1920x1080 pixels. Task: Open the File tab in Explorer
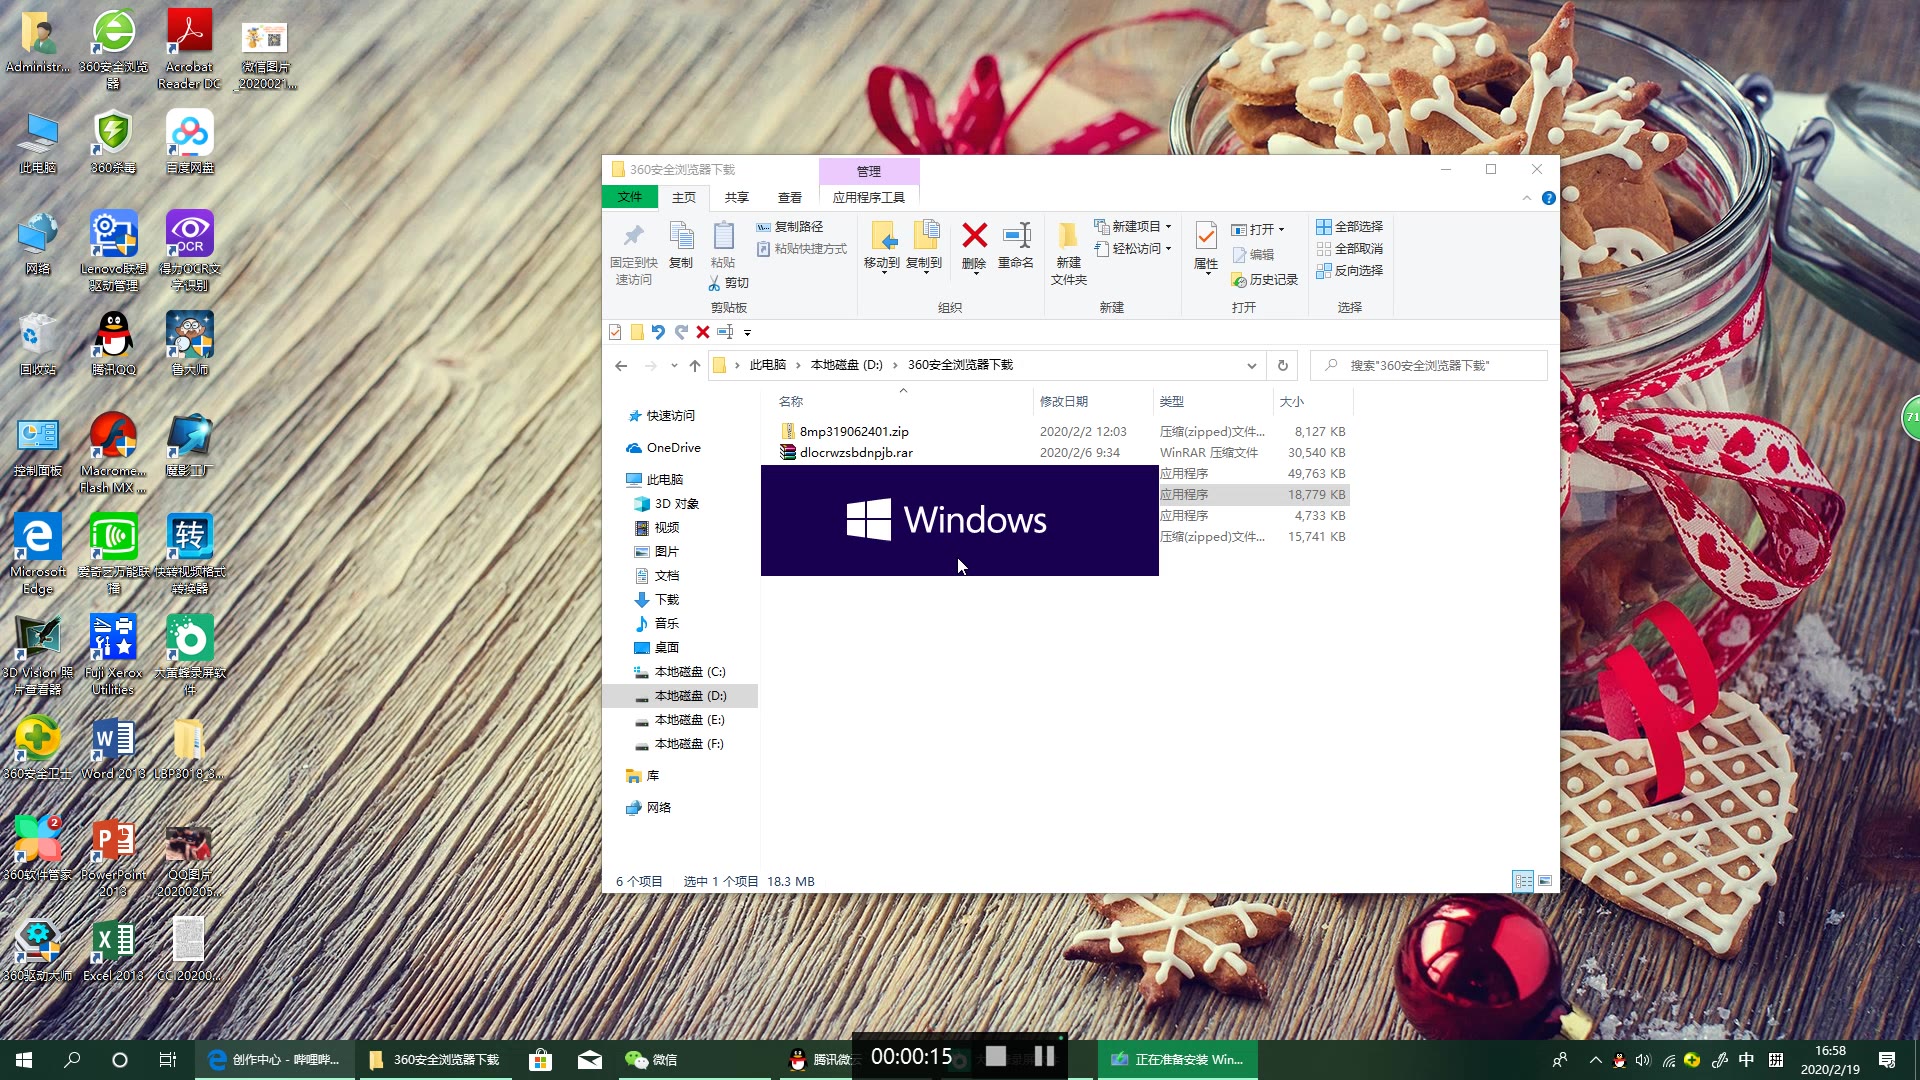[x=630, y=197]
